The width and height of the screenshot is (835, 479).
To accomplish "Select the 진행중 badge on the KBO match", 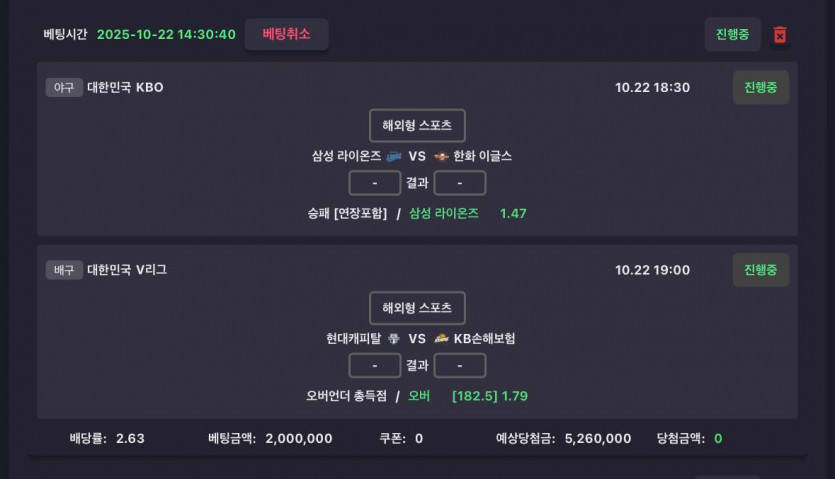I will (760, 87).
